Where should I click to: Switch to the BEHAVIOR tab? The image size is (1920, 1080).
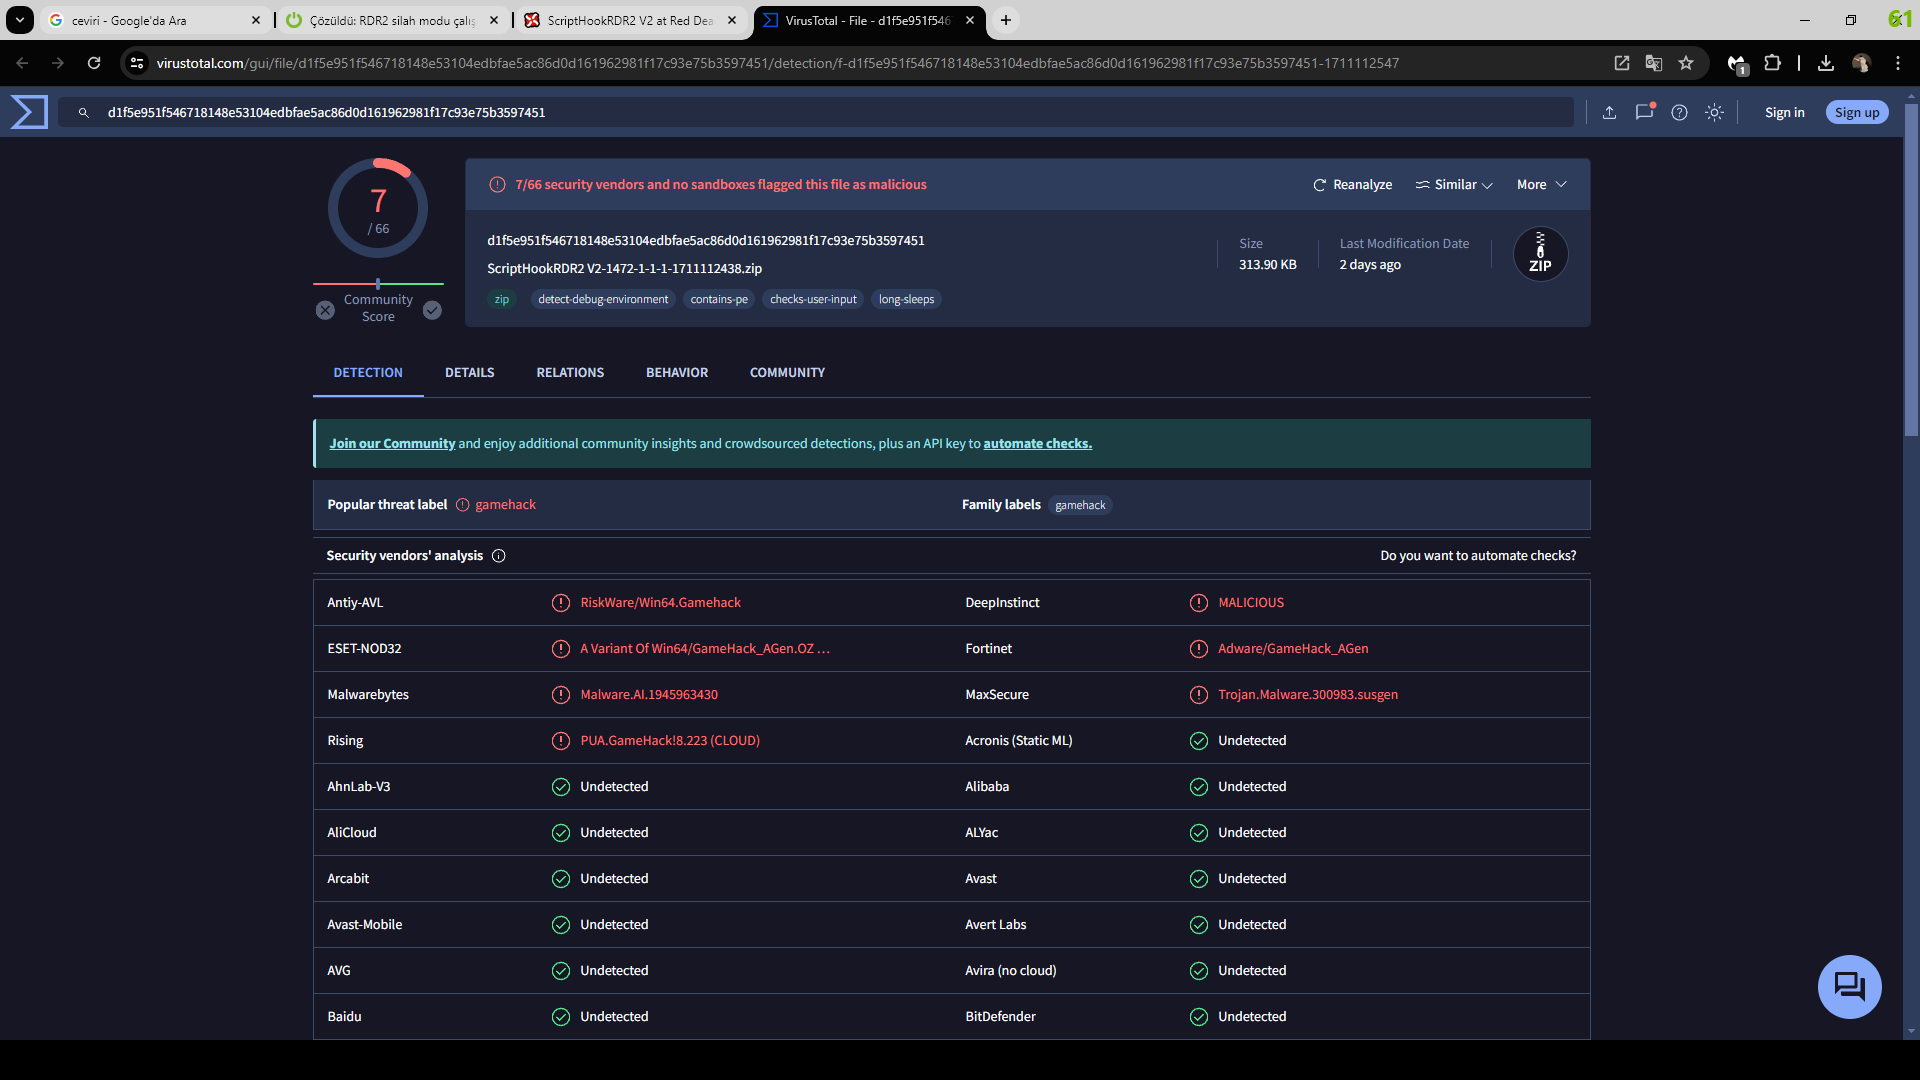pos(676,373)
